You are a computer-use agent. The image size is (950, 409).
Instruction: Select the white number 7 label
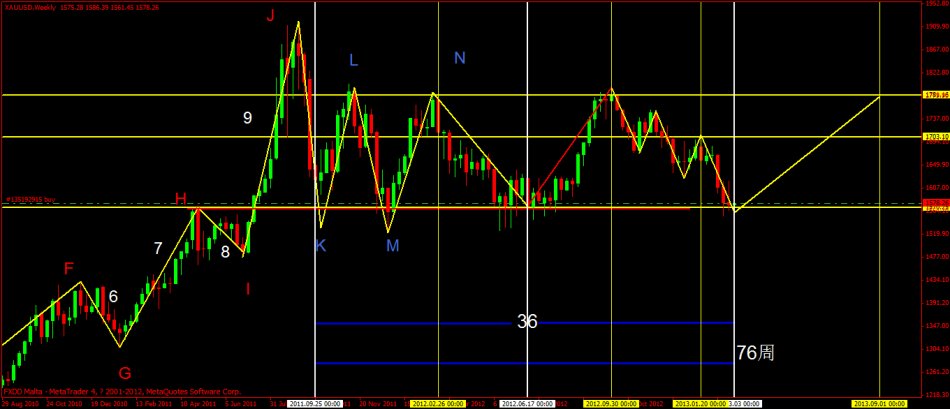coord(158,247)
